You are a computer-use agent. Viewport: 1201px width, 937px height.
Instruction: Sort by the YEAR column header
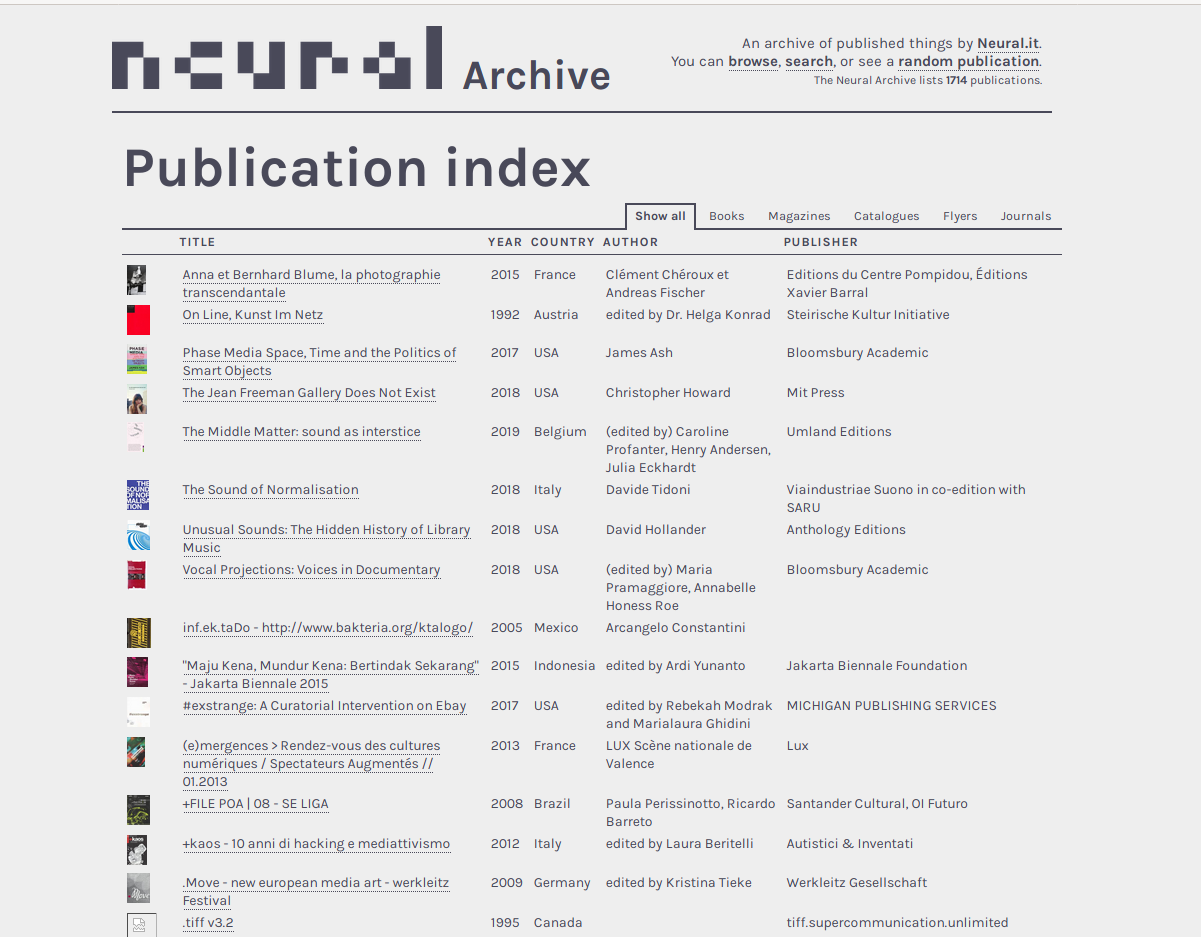tap(505, 242)
